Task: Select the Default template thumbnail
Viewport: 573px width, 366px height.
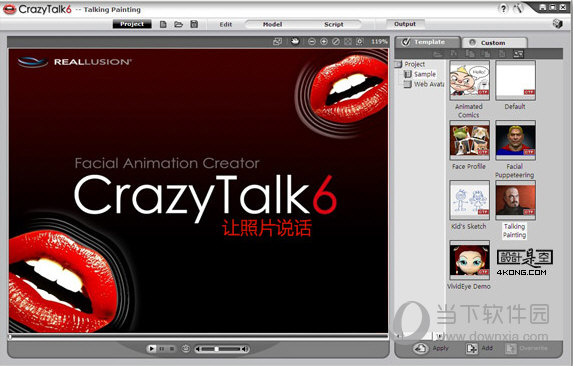Action: pyautogui.click(x=515, y=80)
